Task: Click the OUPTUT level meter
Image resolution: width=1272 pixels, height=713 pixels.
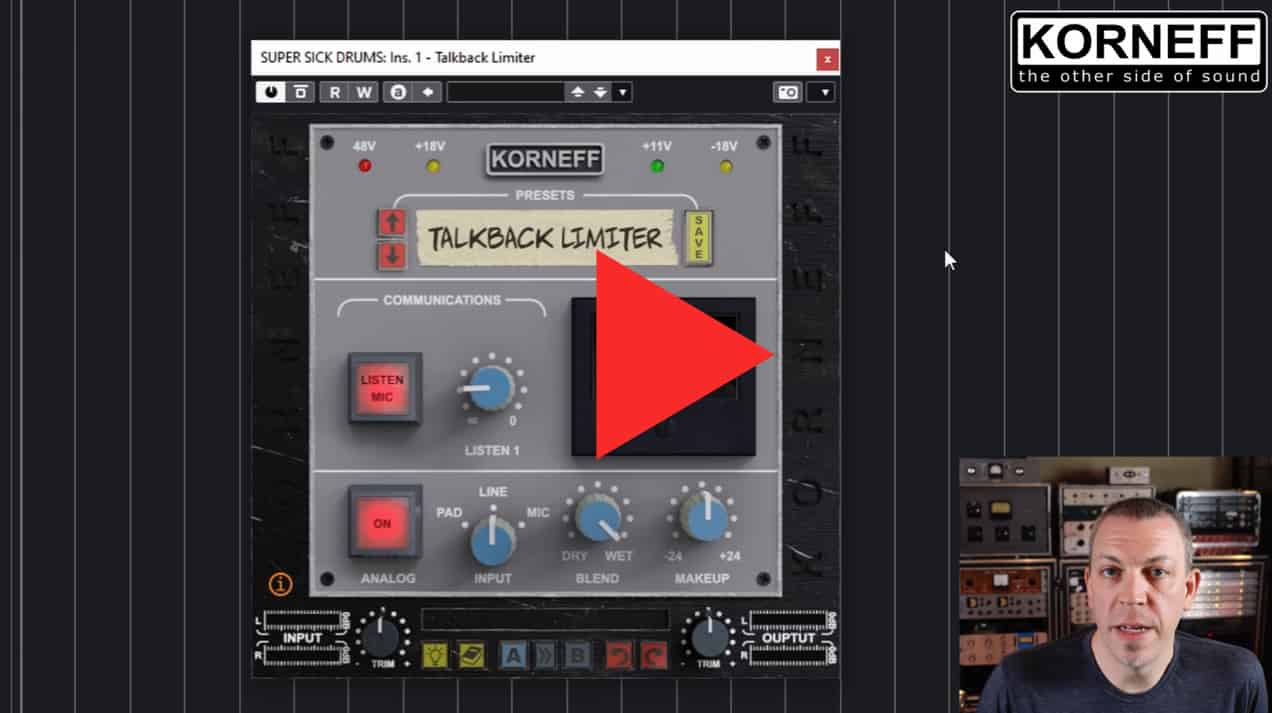Action: [x=790, y=638]
